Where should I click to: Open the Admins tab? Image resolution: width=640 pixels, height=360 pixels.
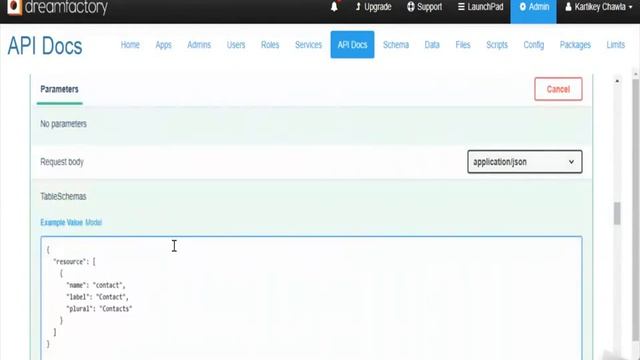click(x=199, y=45)
